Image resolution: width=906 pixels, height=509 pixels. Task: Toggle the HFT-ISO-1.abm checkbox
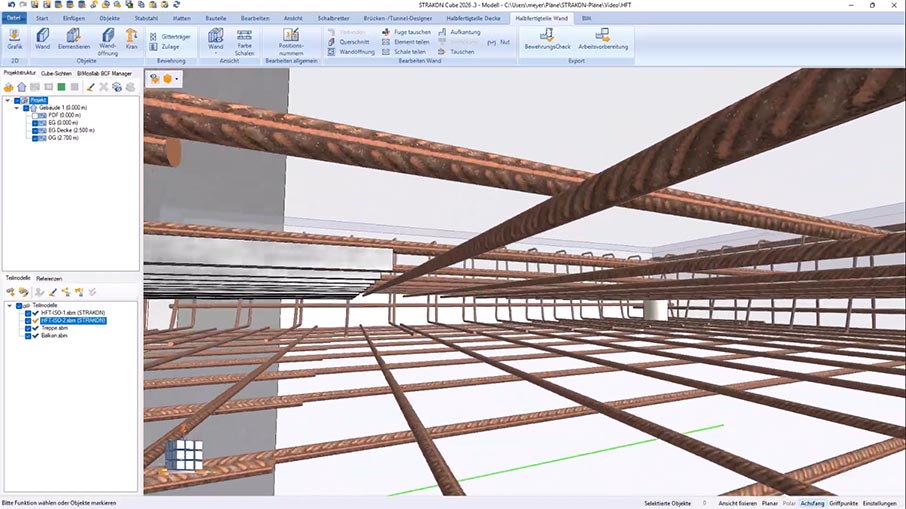(x=27, y=313)
